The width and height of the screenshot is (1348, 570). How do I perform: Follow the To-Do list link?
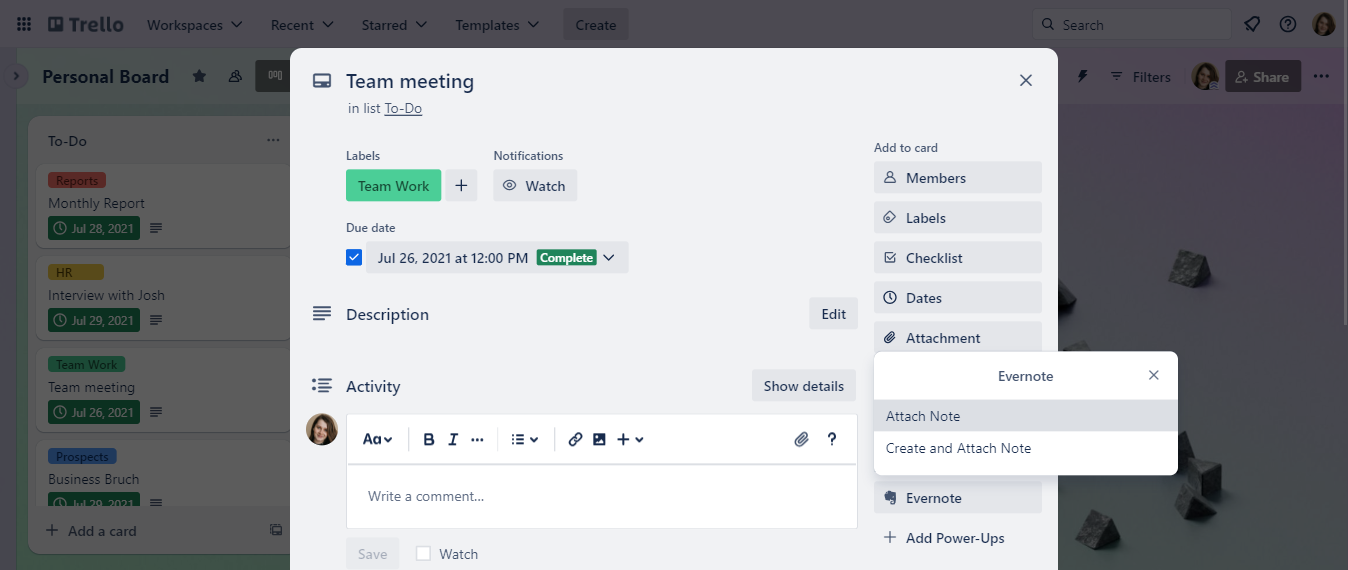point(403,108)
